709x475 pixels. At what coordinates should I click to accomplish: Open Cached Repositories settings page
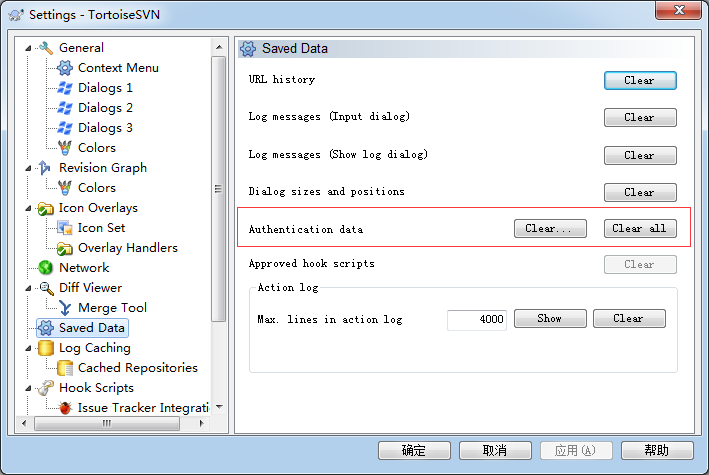pos(138,368)
